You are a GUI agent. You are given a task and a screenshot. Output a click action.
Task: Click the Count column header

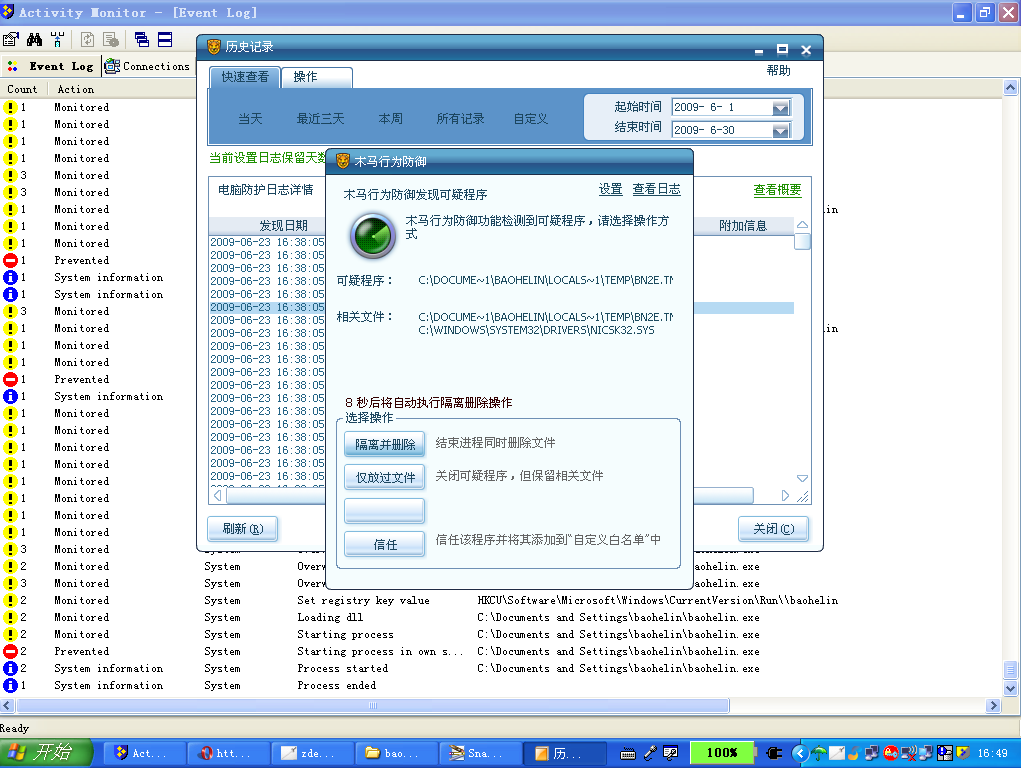(22, 89)
